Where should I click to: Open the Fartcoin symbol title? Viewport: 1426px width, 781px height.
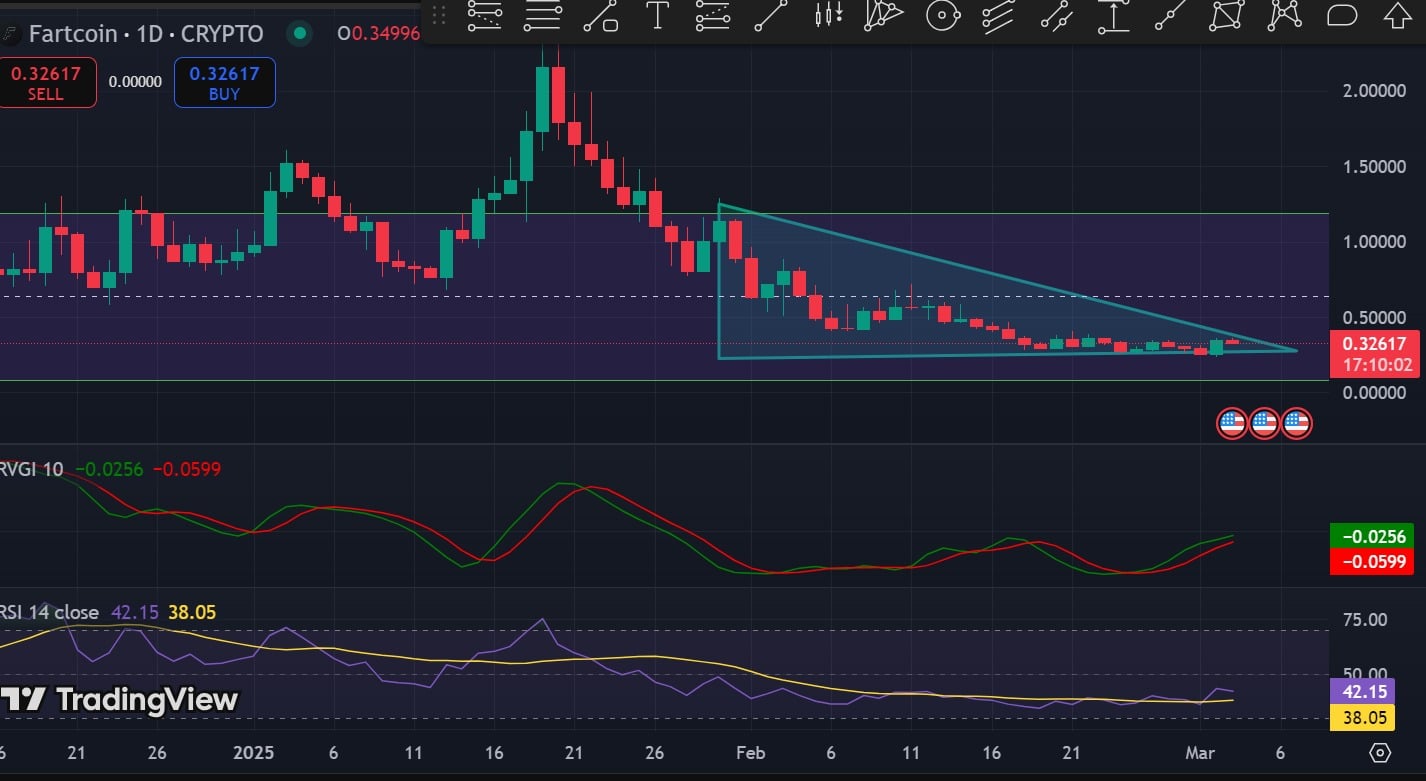145,34
